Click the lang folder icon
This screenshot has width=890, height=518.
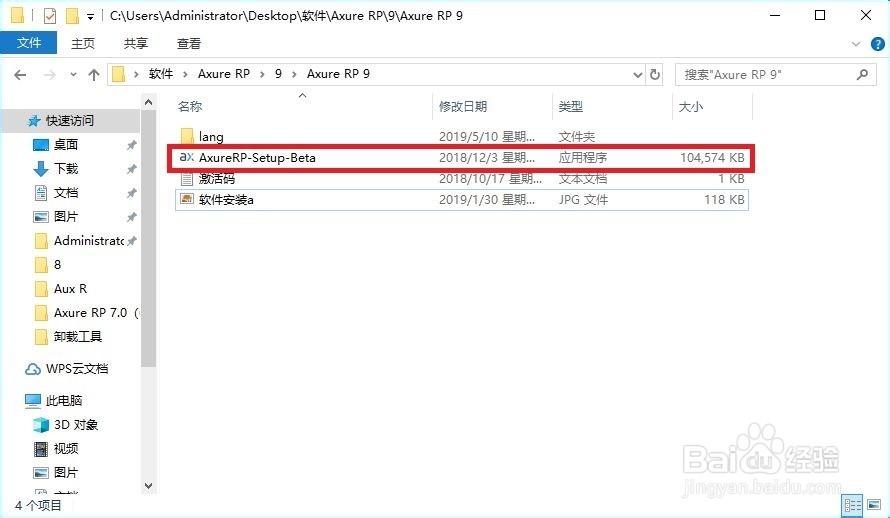(x=187, y=136)
